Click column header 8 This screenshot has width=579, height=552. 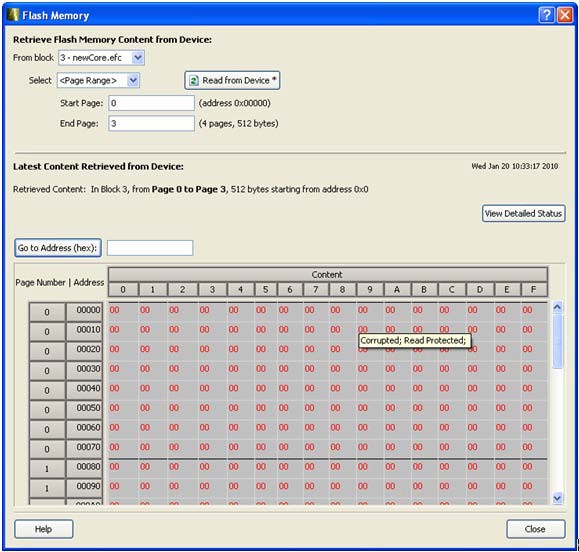tap(342, 290)
